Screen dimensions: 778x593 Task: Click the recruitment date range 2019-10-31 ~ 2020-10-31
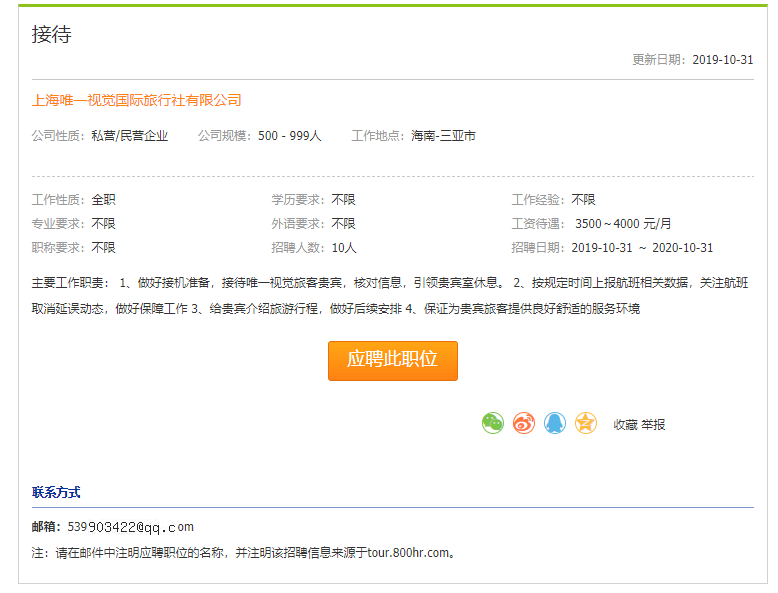pyautogui.click(x=642, y=247)
